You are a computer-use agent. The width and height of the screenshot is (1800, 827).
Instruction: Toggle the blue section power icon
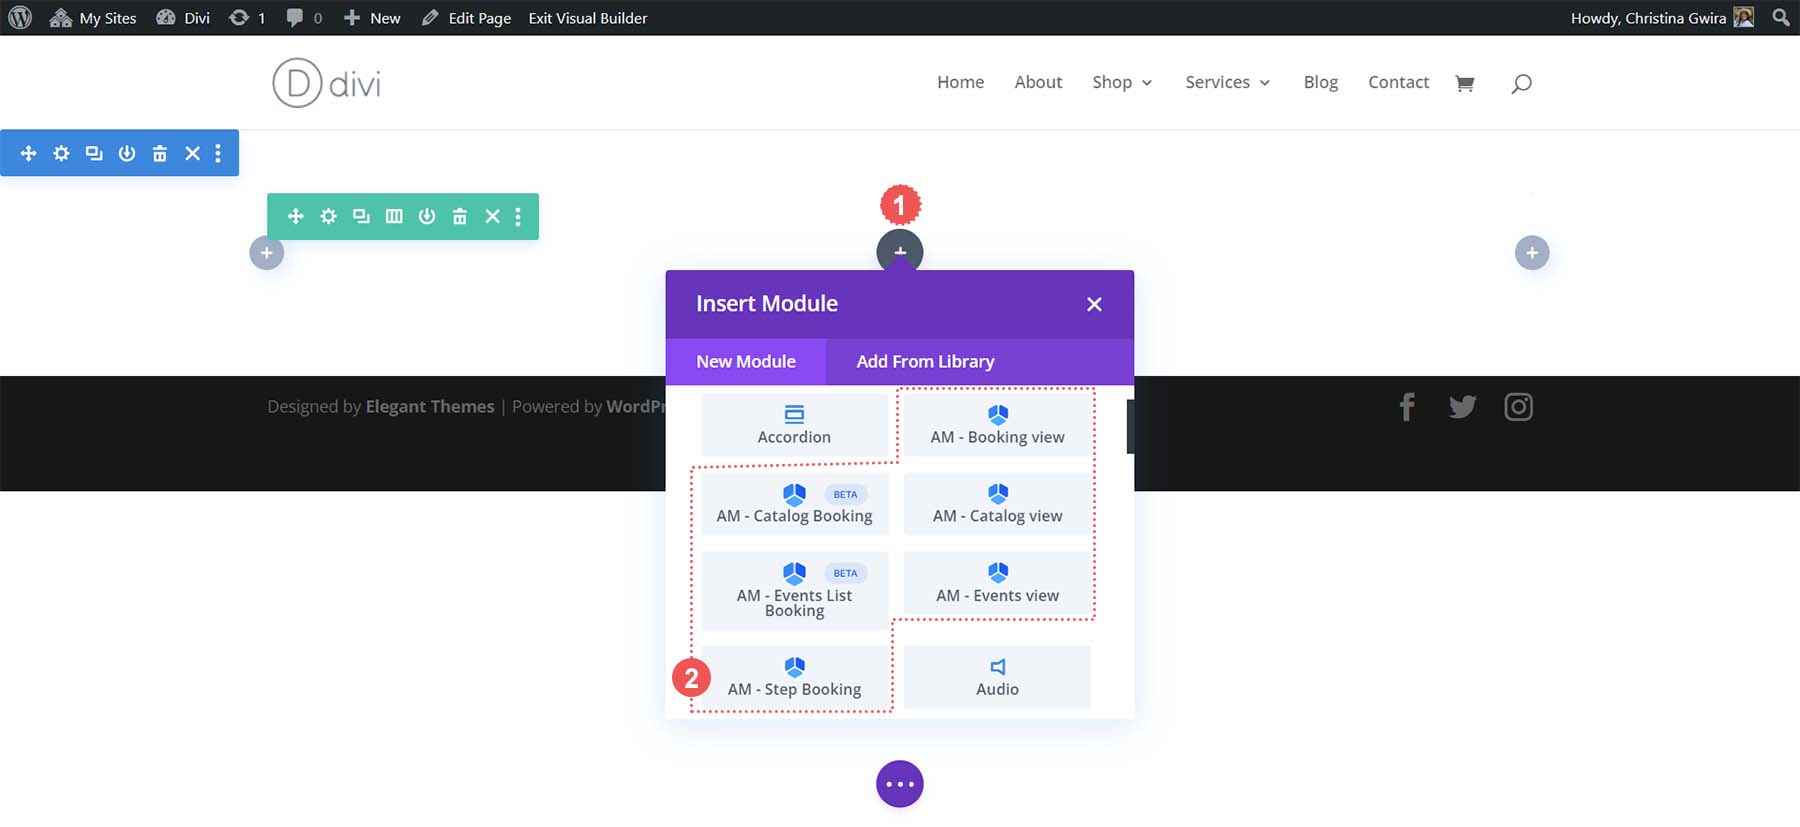127,153
